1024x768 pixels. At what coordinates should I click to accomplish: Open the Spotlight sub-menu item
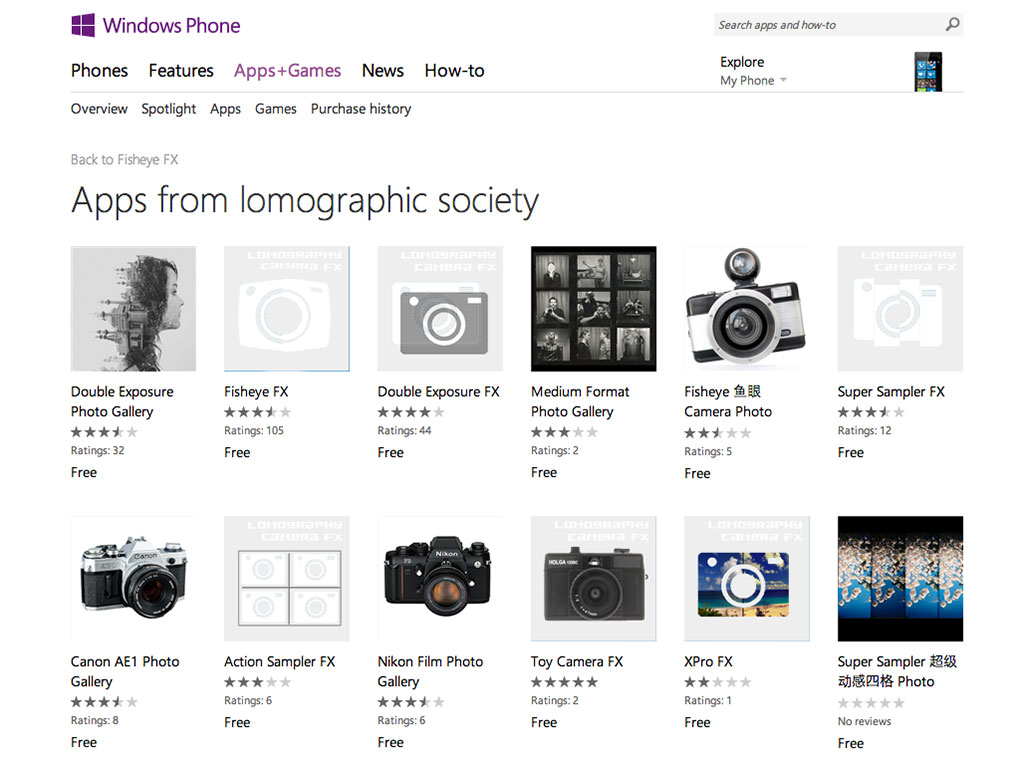168,109
